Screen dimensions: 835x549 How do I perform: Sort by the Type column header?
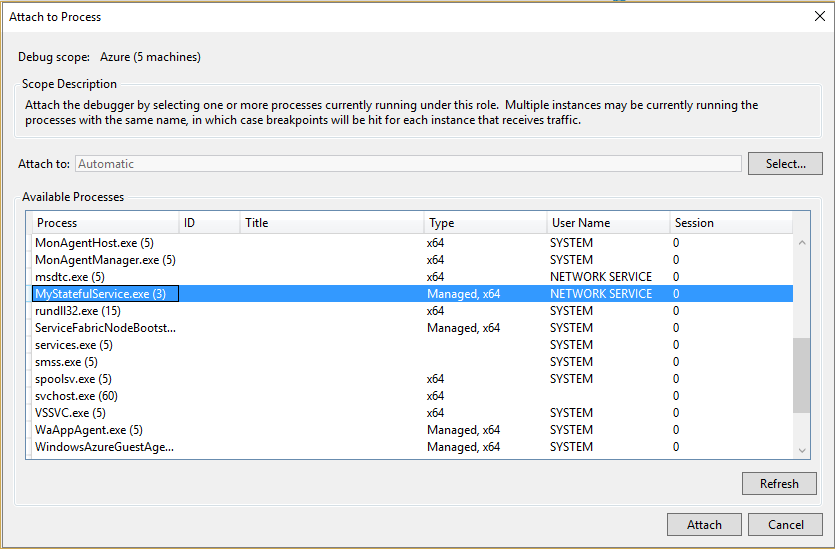coord(486,223)
